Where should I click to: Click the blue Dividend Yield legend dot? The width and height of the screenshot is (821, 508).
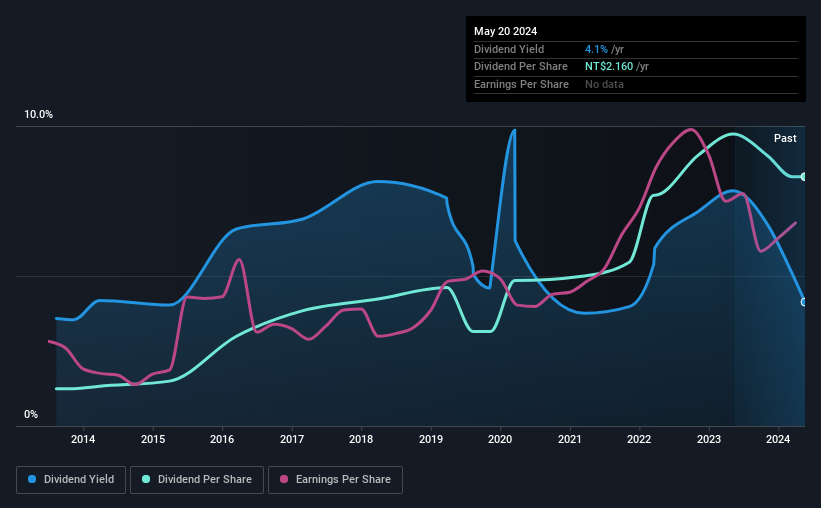point(32,479)
